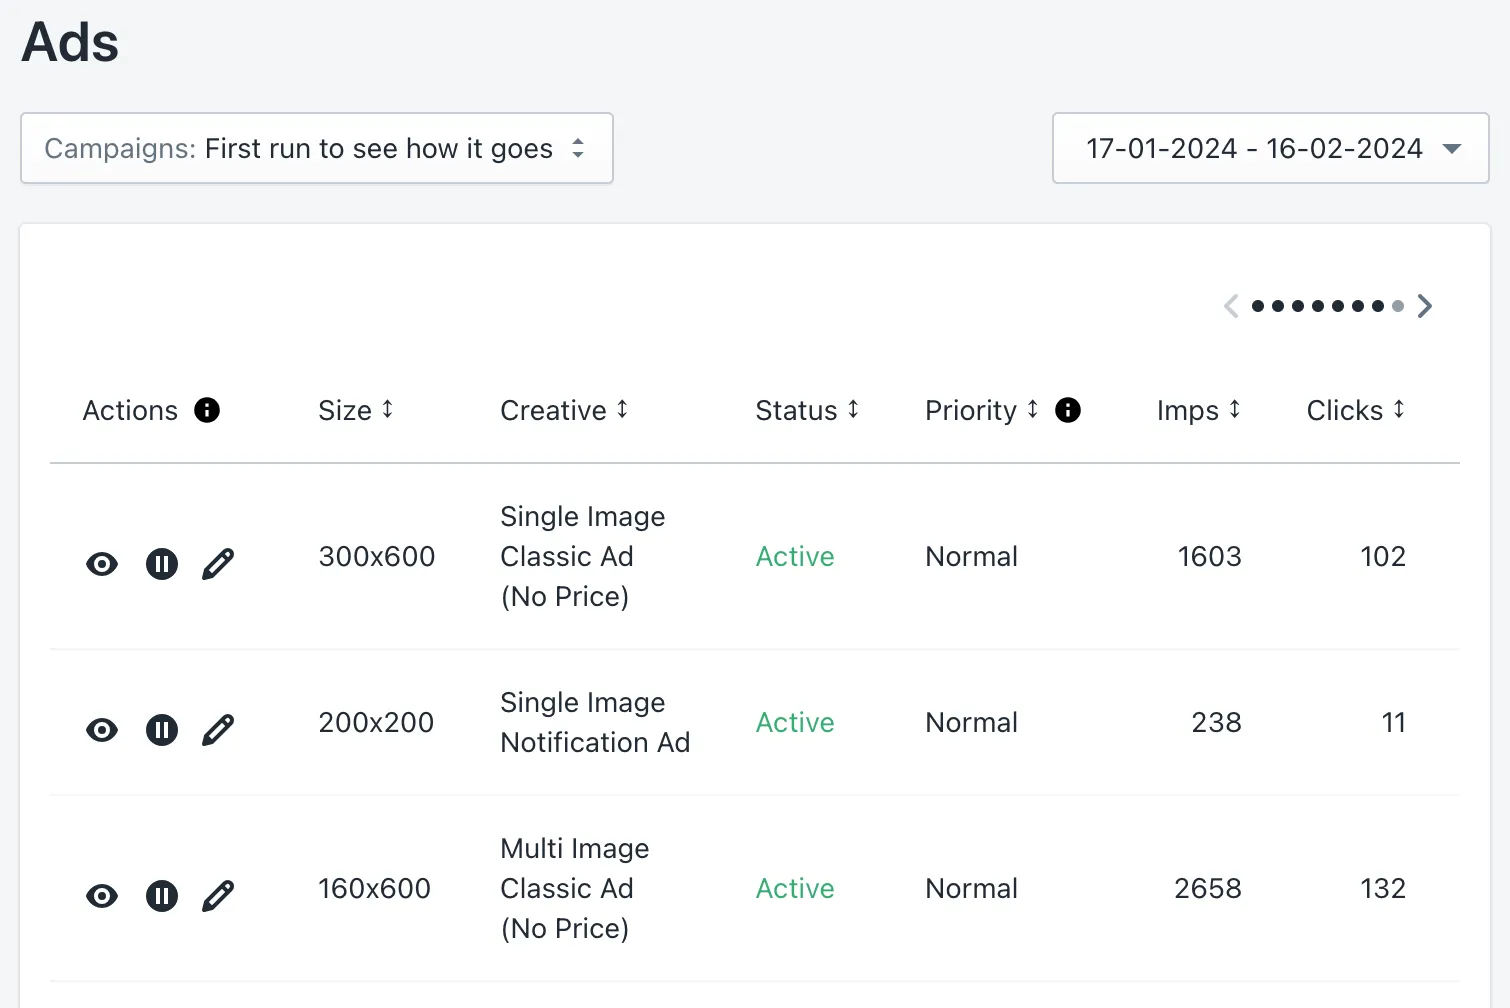
Task: Edit the 300x600 ad with pencil icon
Action: point(218,564)
